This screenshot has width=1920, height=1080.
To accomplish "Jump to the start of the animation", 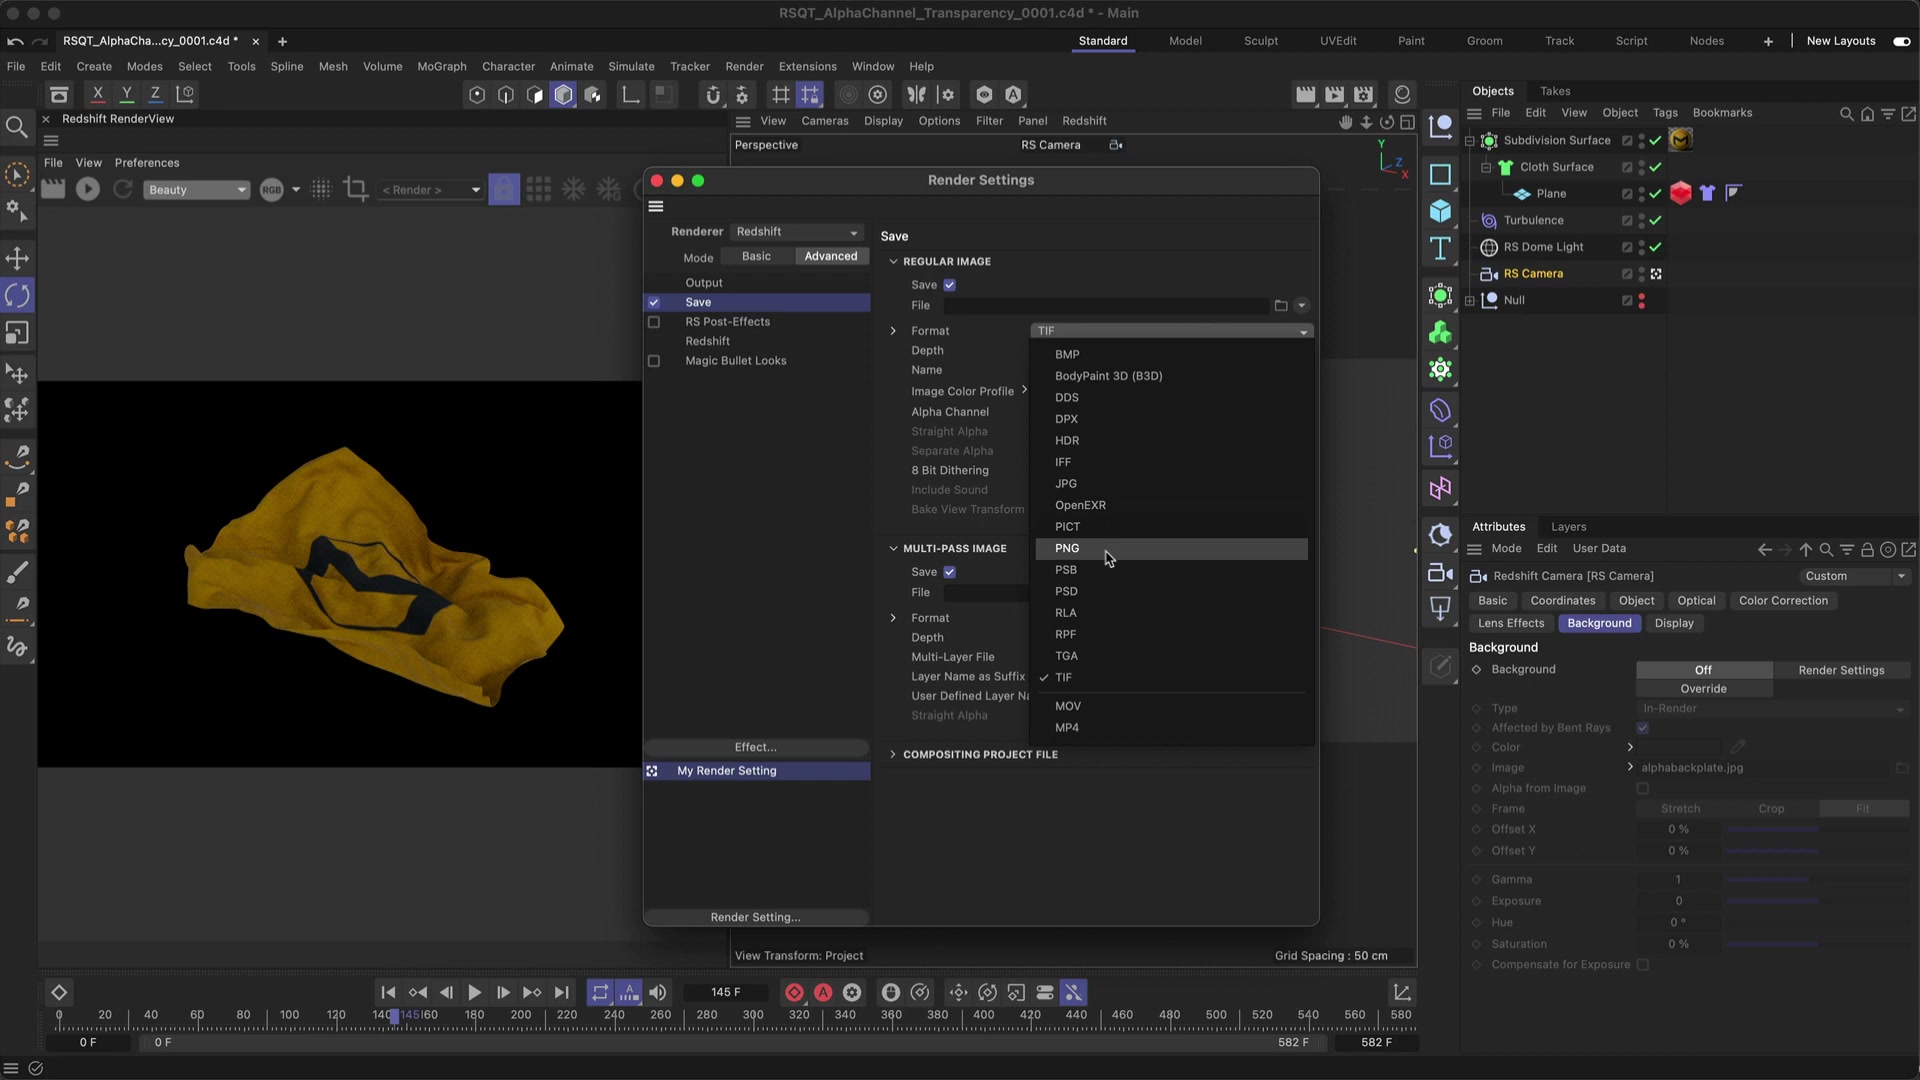I will point(388,992).
